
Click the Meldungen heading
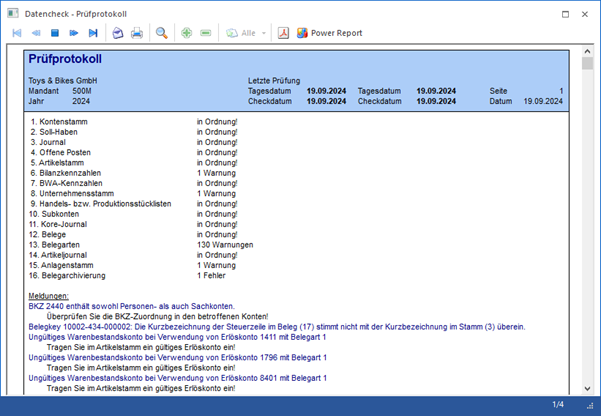[48, 296]
